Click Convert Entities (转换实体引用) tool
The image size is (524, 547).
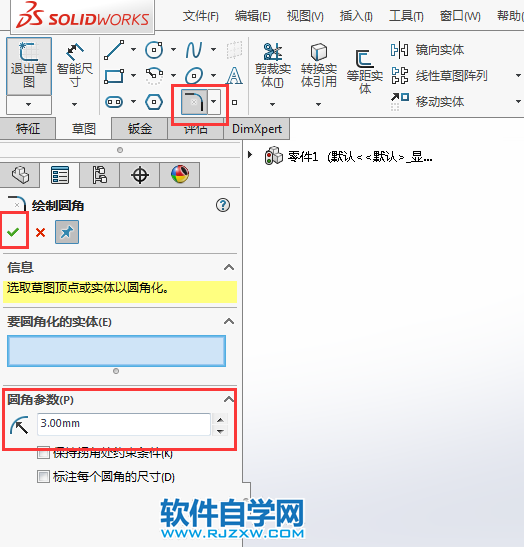point(319,65)
